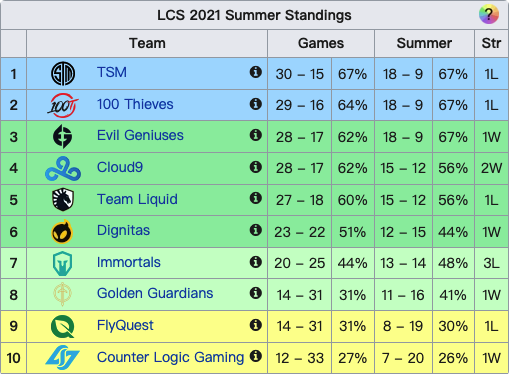This screenshot has height=376, width=509.
Task: Click the Summer column header
Action: tap(424, 43)
